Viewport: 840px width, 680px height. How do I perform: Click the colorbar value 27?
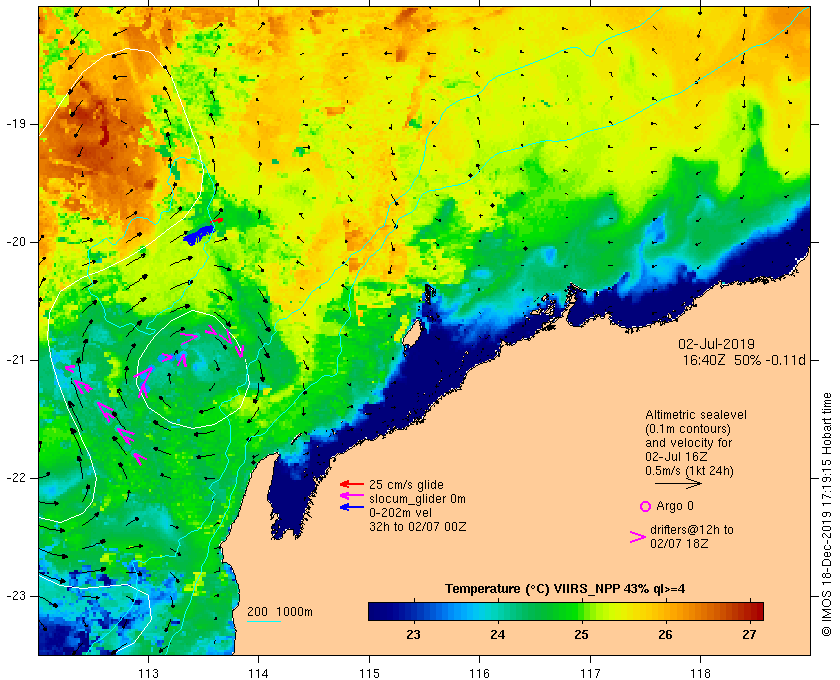[749, 634]
